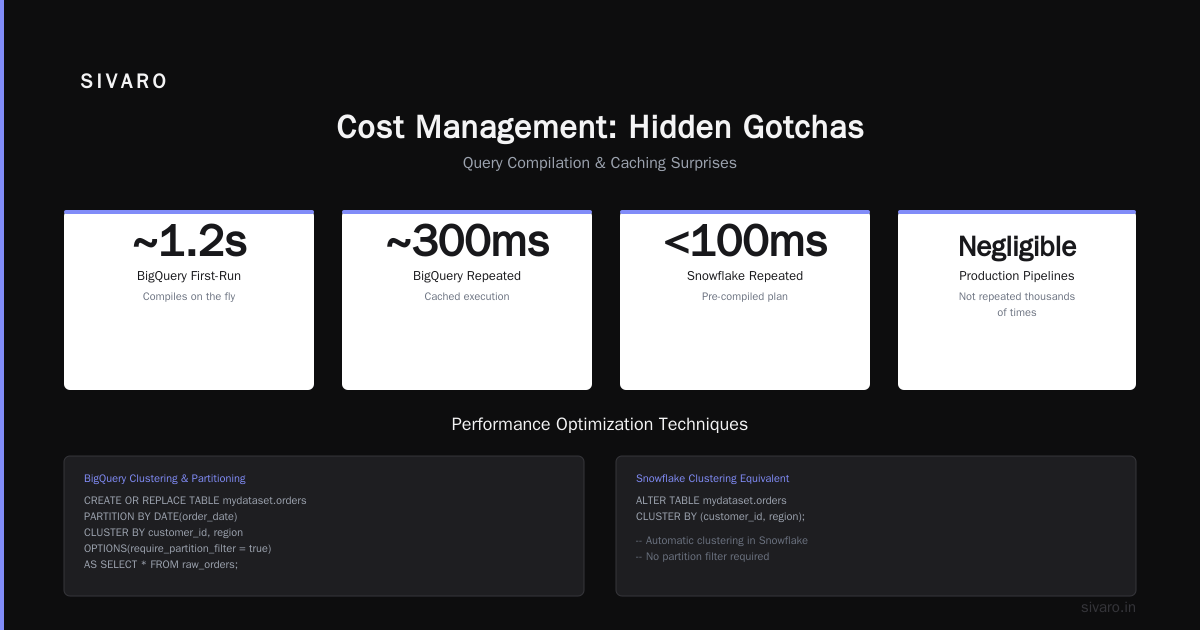Select comment '-- No partition filter required'
Screen dimensions: 1200x630
click(703, 556)
